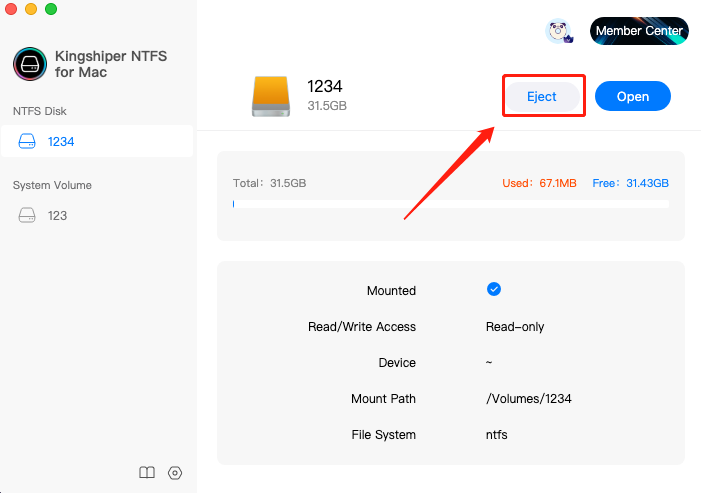
Task: Click the 31.5GB size under disk name
Action: [x=327, y=106]
